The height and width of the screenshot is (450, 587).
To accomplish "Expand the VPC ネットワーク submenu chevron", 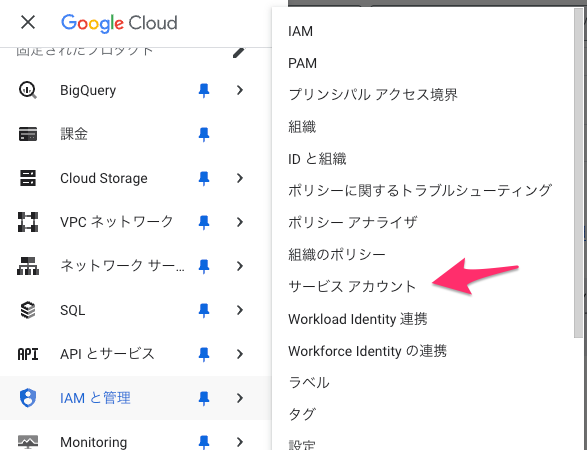I will [240, 222].
